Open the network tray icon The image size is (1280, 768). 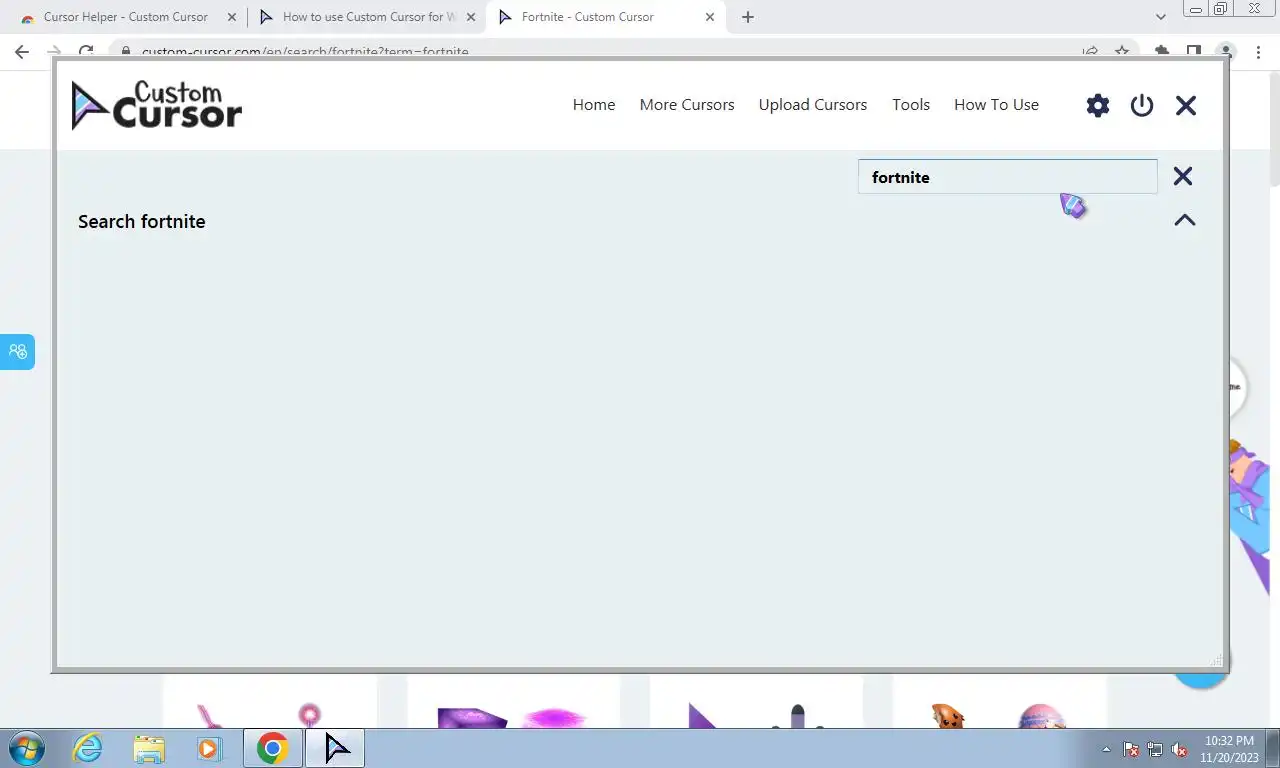coord(1155,749)
